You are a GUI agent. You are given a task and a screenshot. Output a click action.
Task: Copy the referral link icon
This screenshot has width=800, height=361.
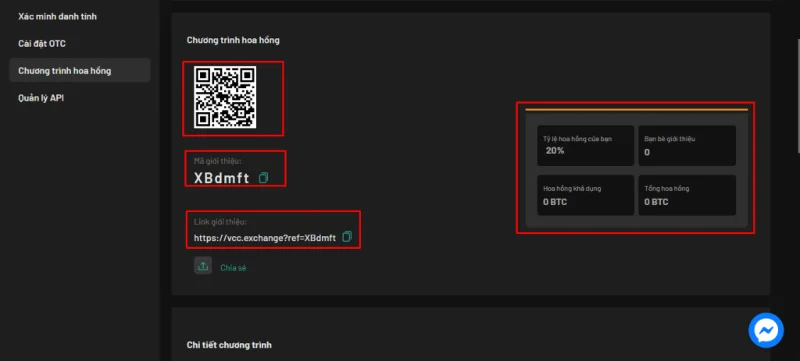click(x=347, y=237)
